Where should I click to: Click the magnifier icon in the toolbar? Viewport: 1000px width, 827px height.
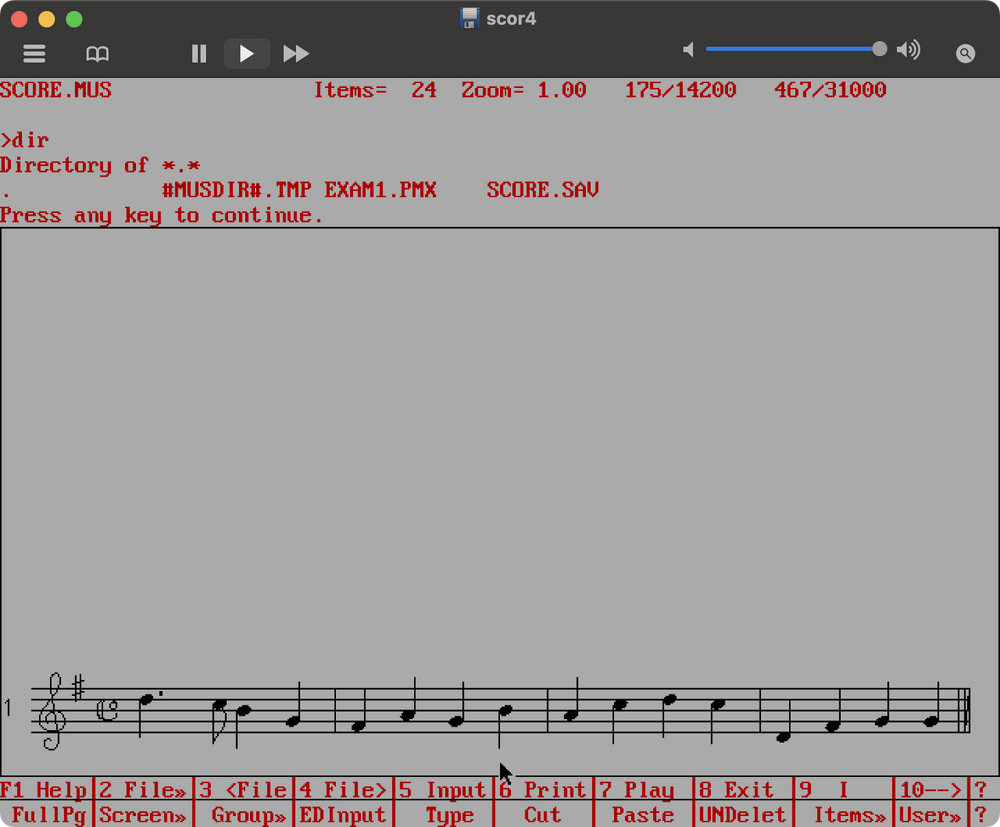pyautogui.click(x=965, y=54)
